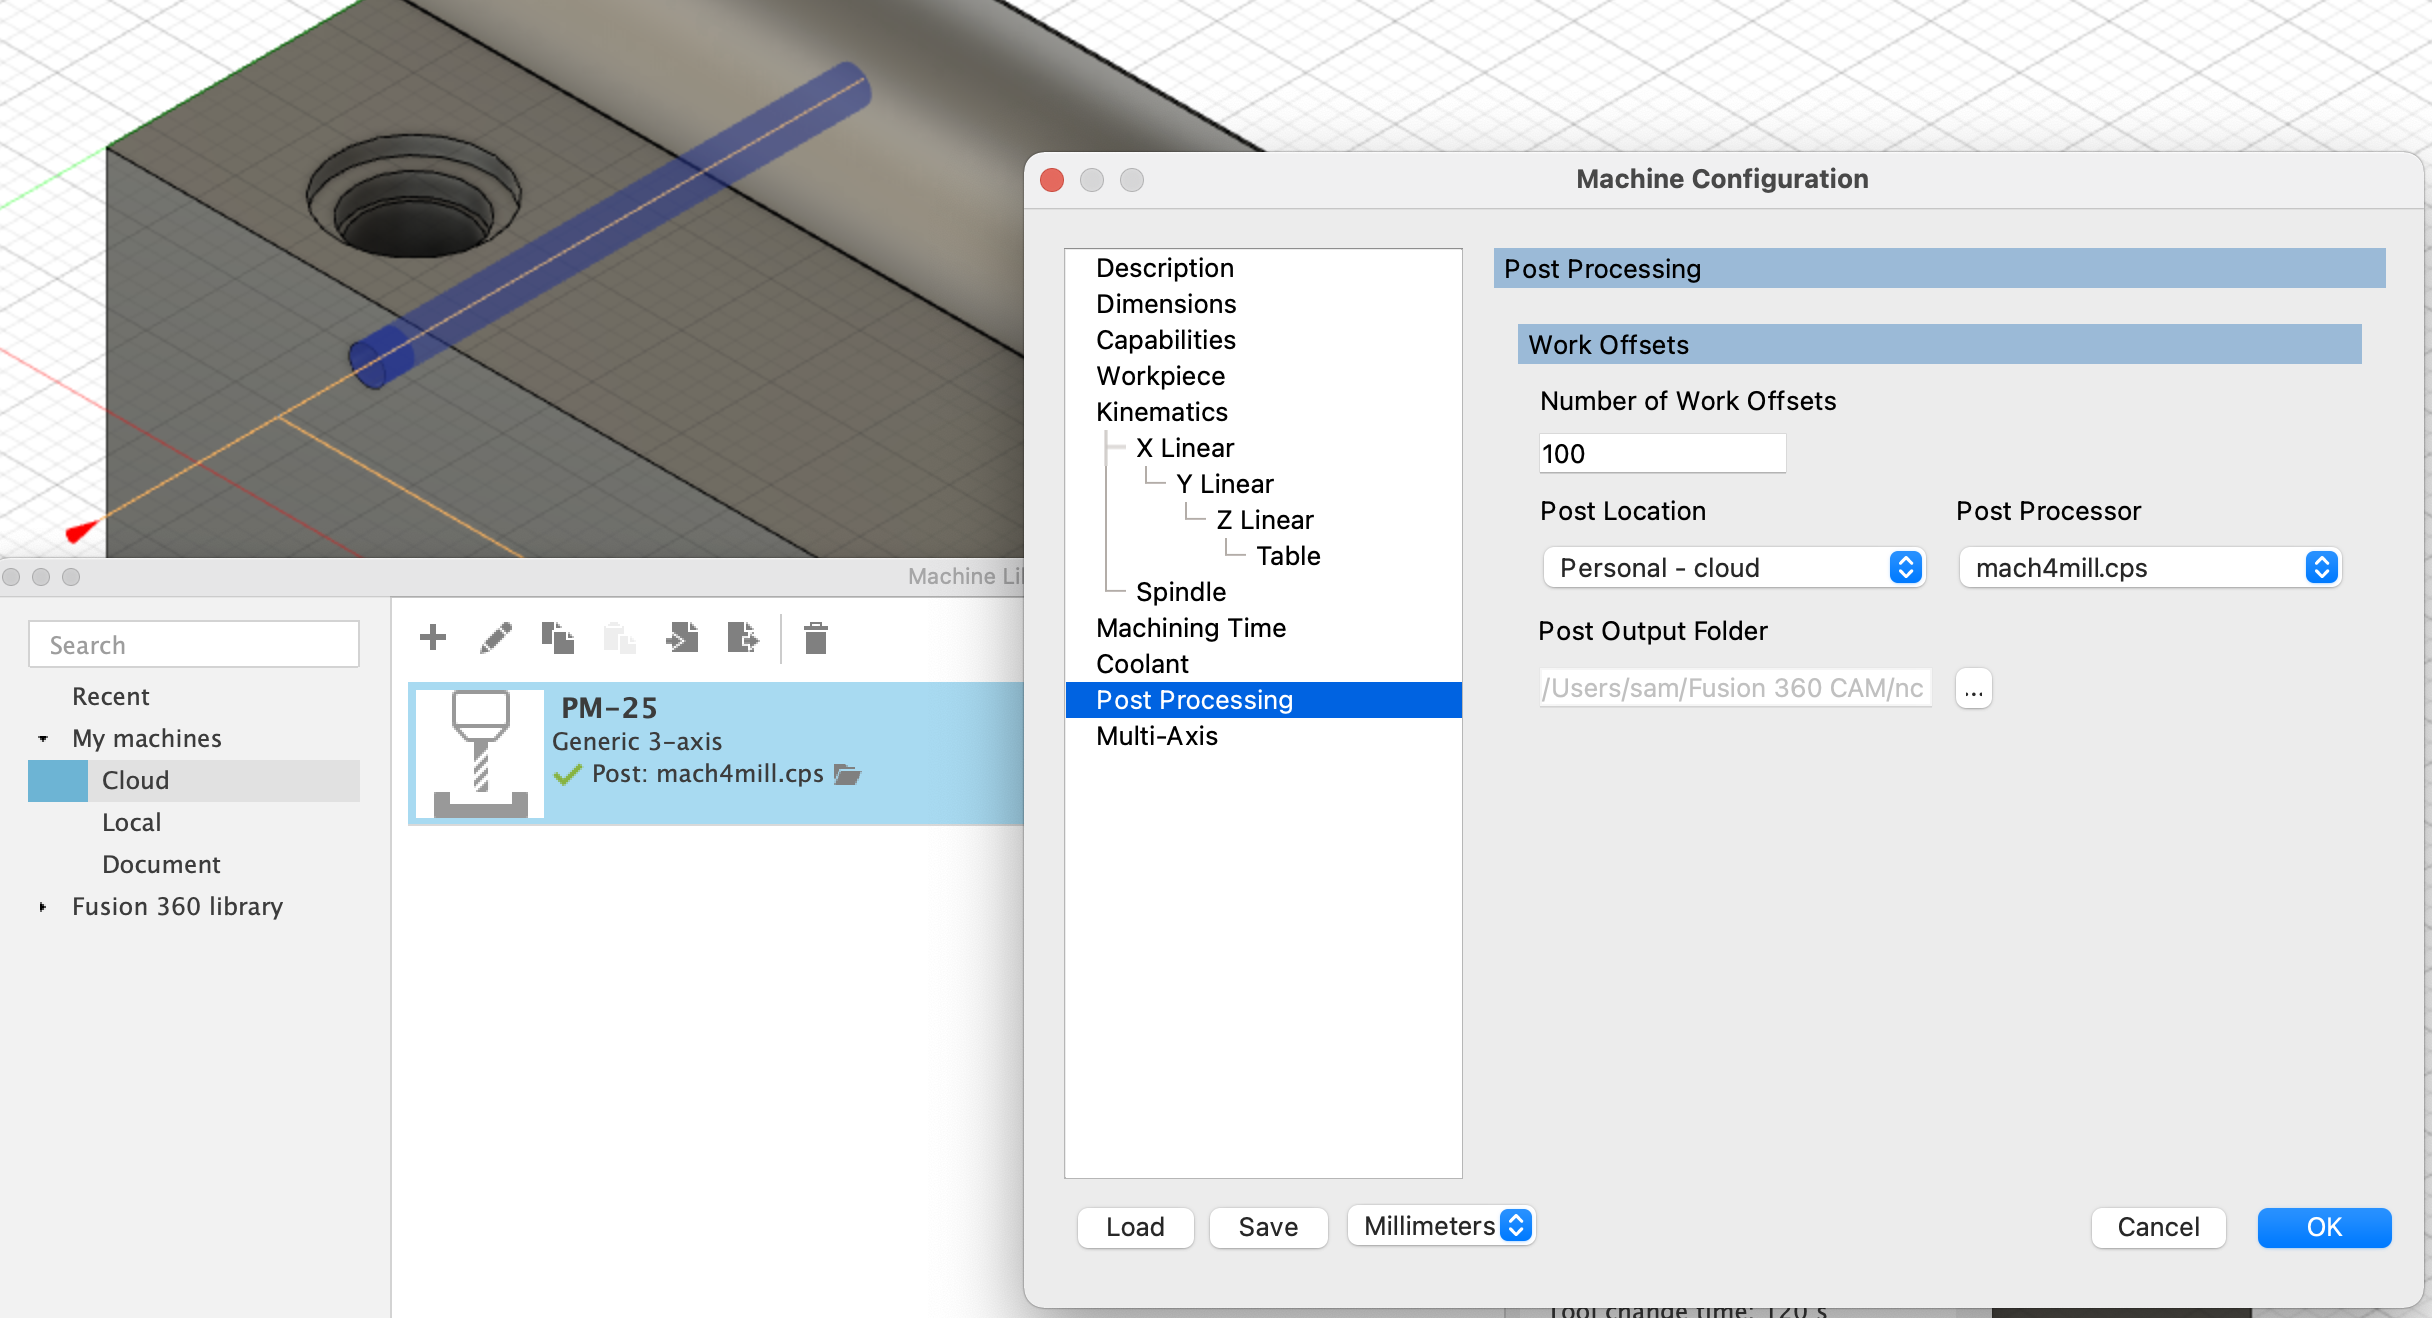
Task: Open the Post Location dropdown
Action: (1733, 568)
